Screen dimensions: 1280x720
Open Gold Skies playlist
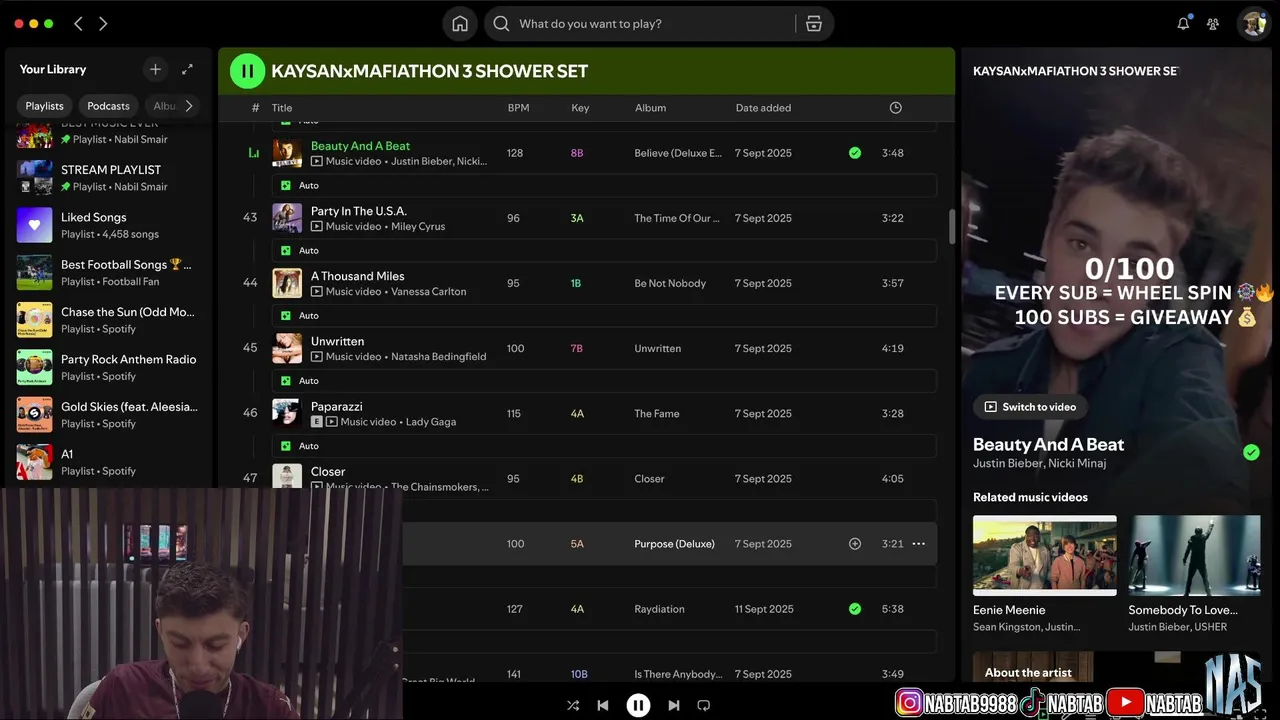[x=107, y=415]
